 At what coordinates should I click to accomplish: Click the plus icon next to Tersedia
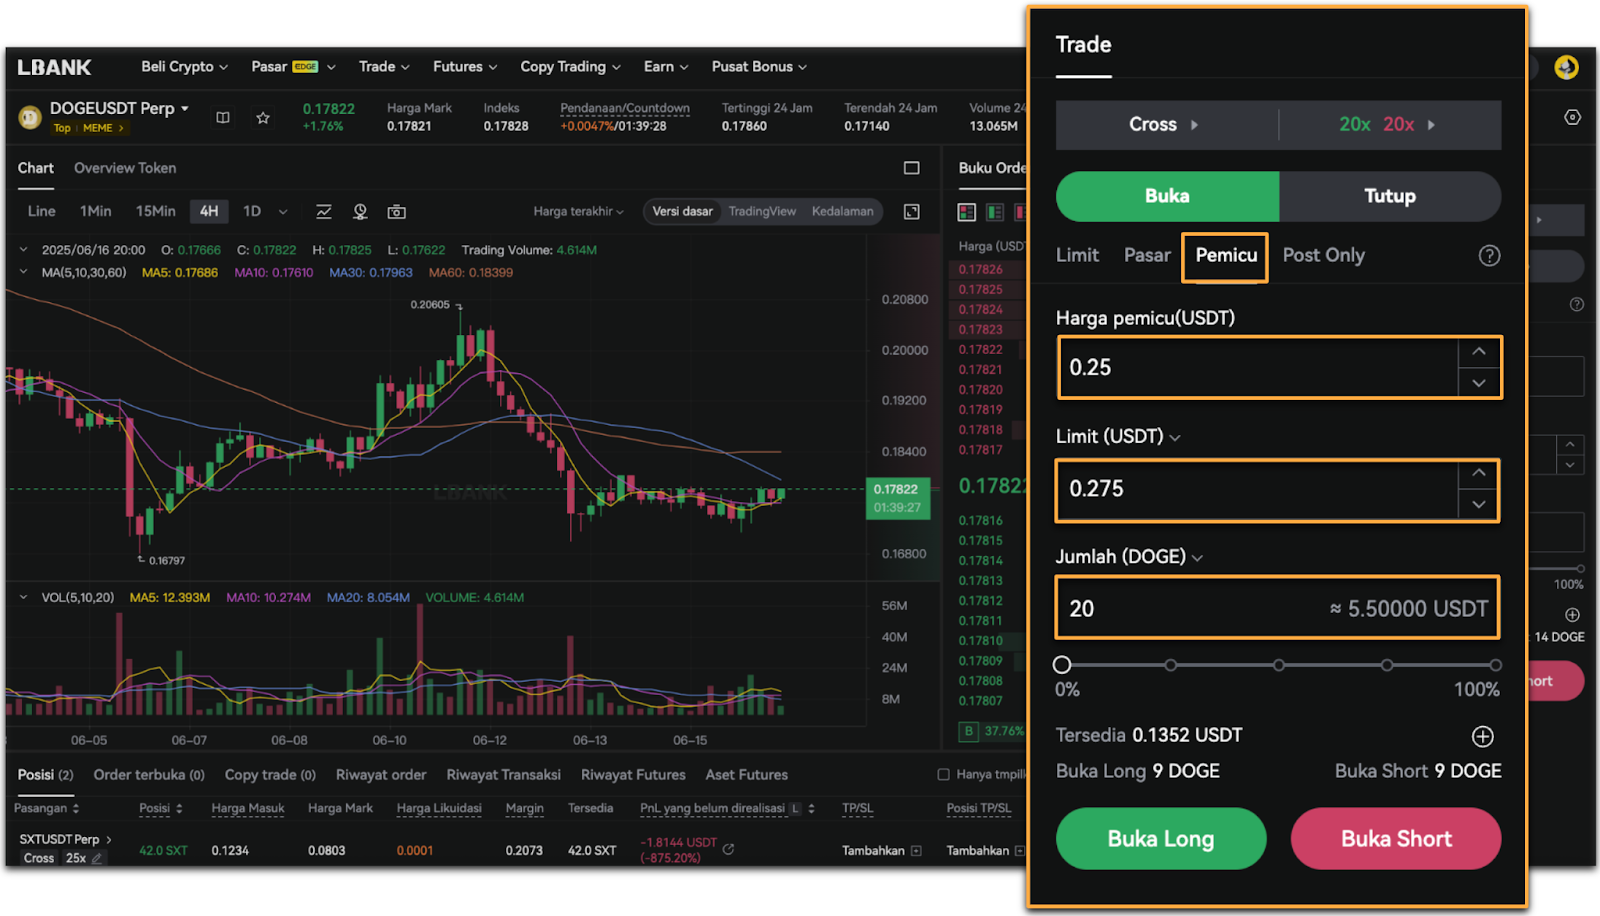[1482, 737]
